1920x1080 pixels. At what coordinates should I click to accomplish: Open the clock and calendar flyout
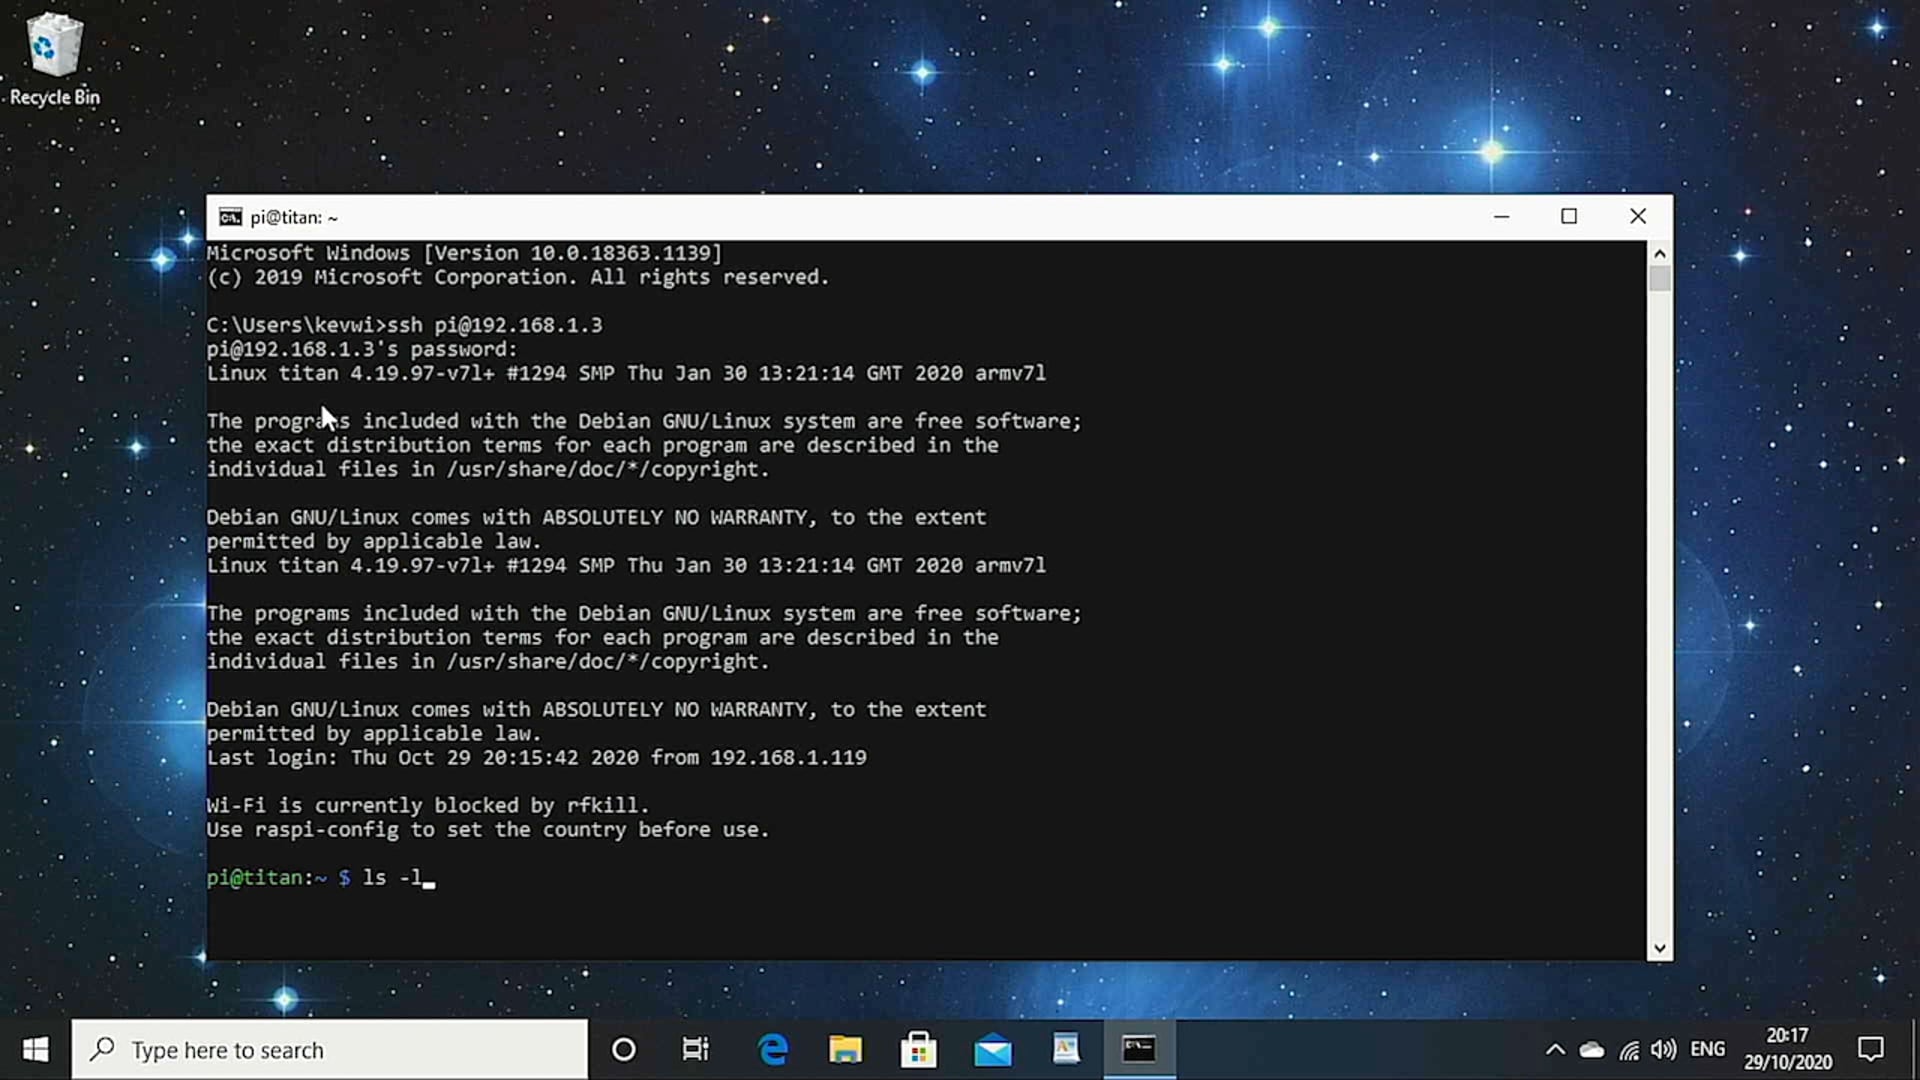[1787, 1049]
